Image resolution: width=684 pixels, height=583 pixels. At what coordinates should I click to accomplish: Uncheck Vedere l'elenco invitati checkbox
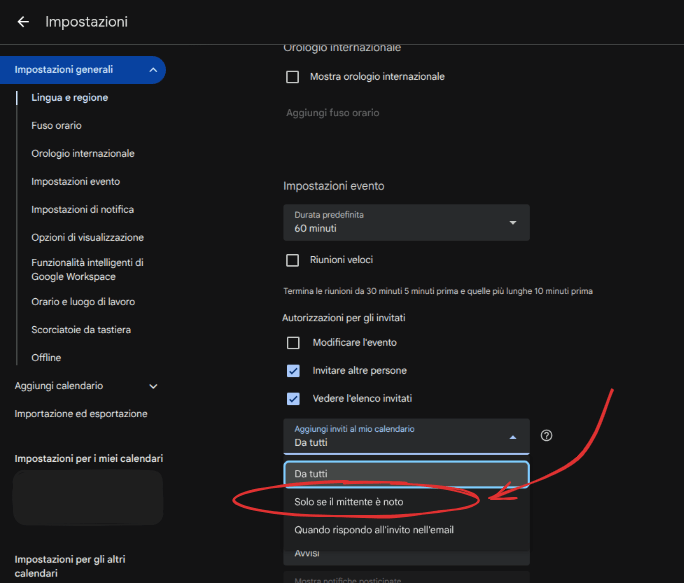pos(293,399)
